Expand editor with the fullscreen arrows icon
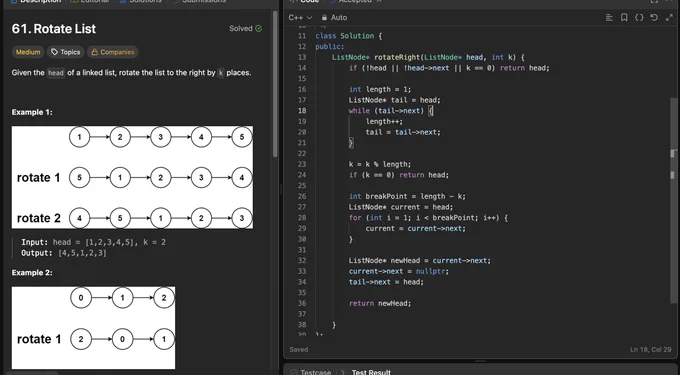Viewport: 680px width, 375px height. [669, 18]
